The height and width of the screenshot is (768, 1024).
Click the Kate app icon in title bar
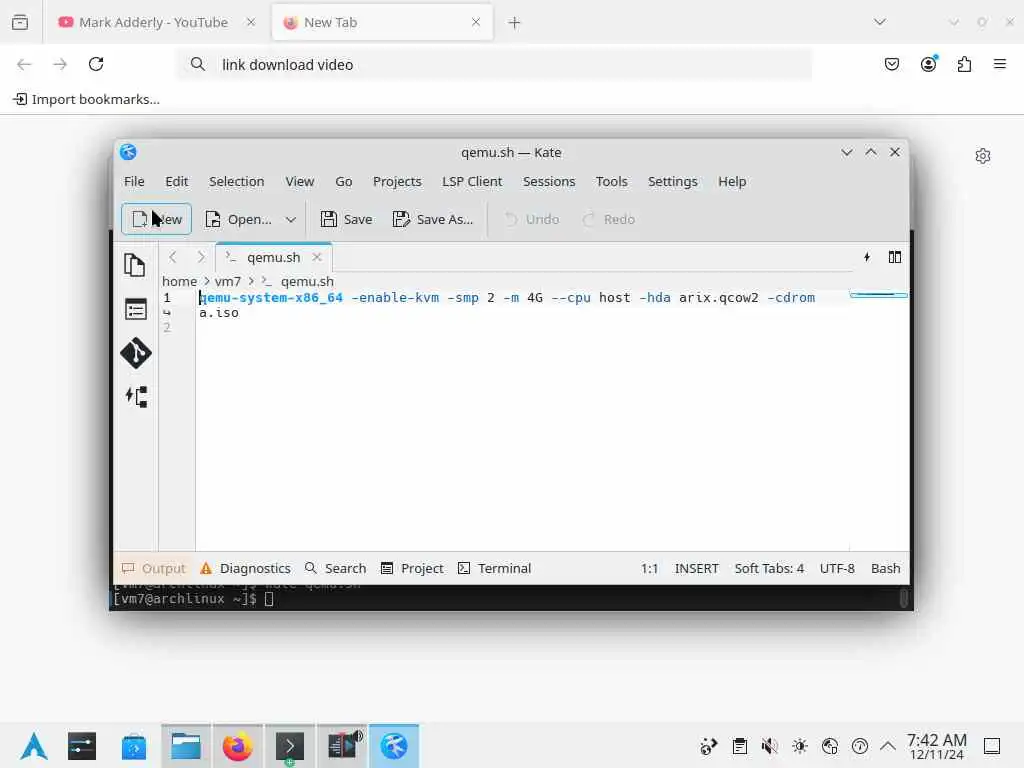(128, 152)
